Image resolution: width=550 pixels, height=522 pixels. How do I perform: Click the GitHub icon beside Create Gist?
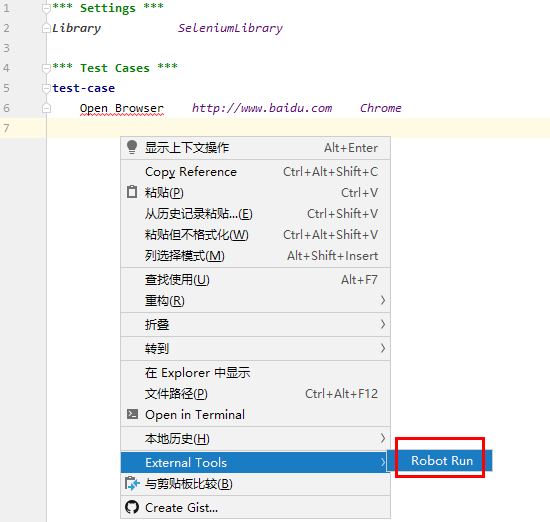(132, 507)
